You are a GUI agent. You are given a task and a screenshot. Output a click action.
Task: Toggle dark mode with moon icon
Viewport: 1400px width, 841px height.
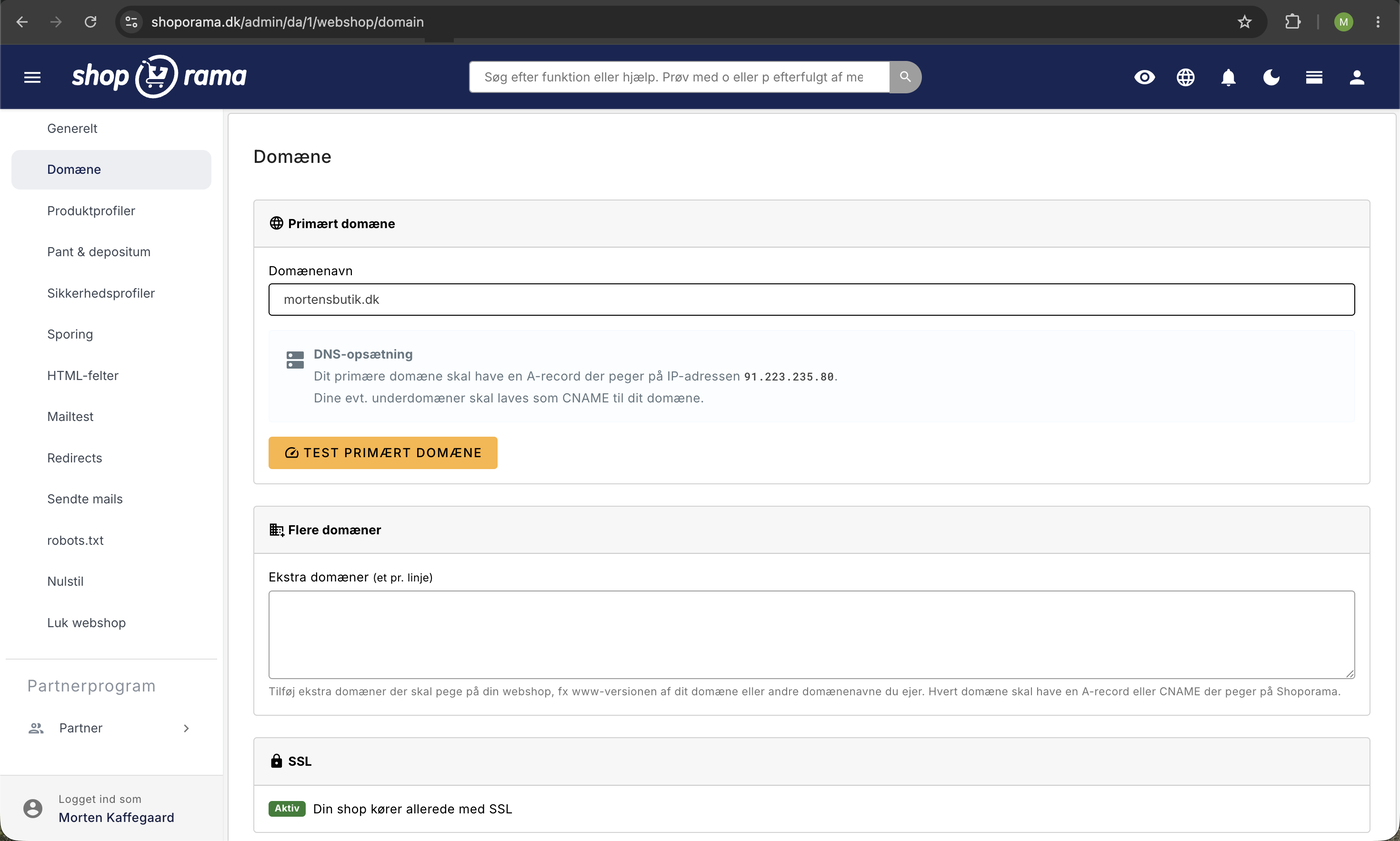pyautogui.click(x=1272, y=77)
